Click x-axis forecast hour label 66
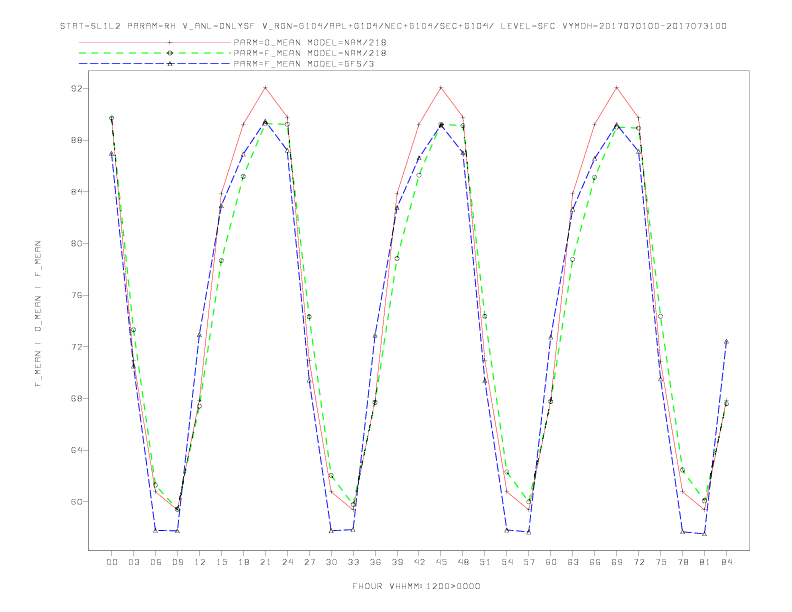792x612 pixels. (x=595, y=562)
